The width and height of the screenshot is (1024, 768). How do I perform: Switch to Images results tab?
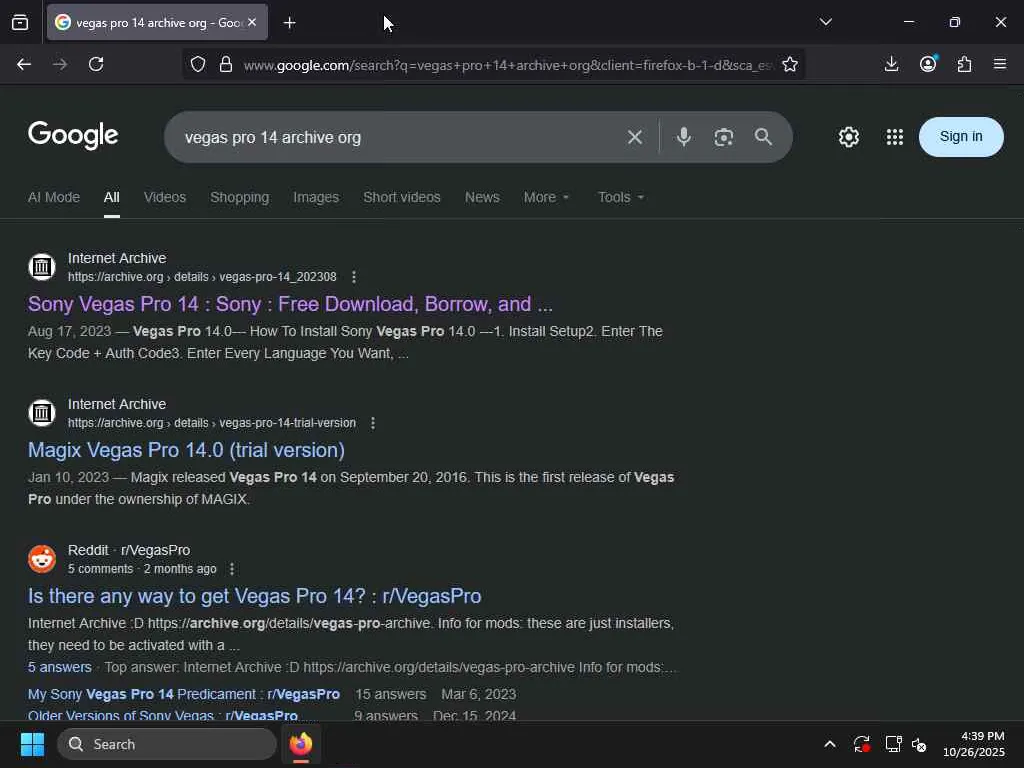(316, 197)
